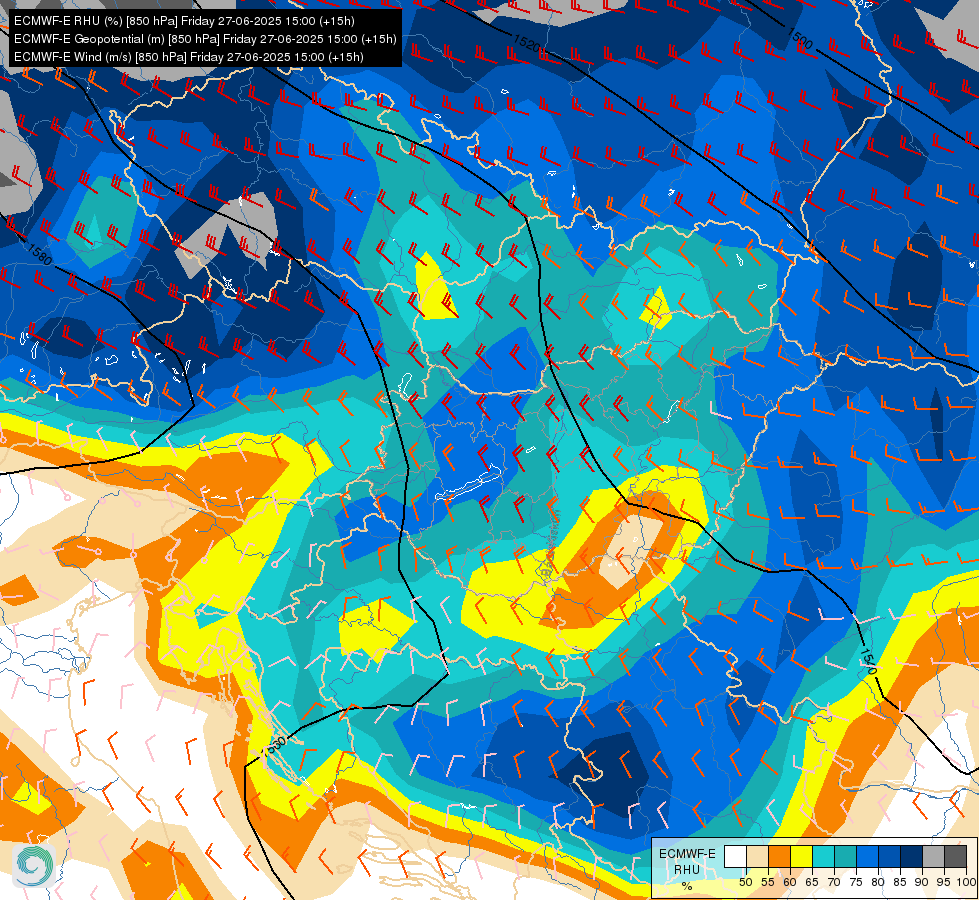
Task: Click the legend value 80
Action: click(x=878, y=882)
